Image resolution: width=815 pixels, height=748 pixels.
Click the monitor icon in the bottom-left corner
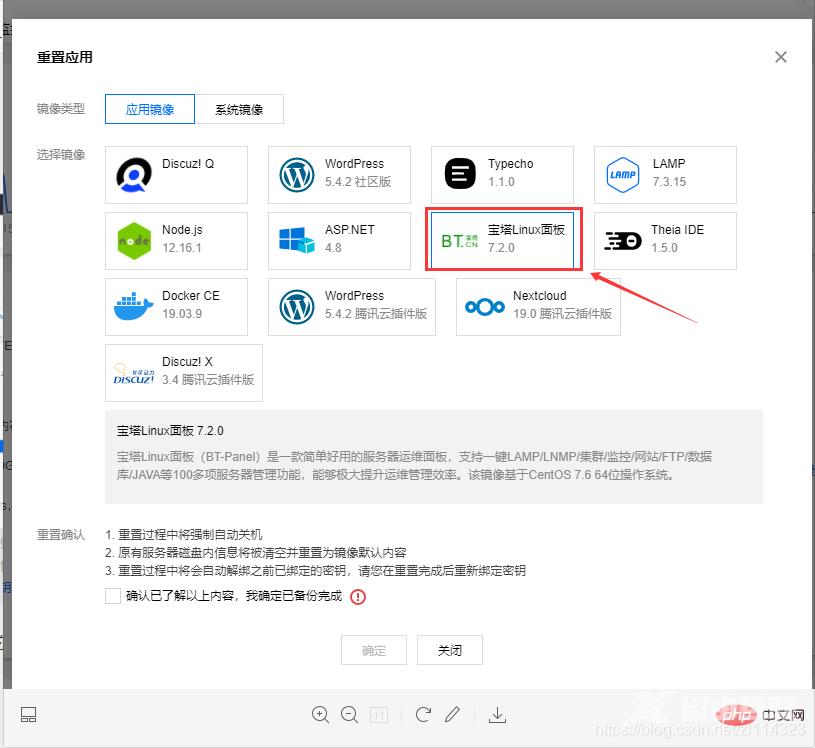(28, 714)
